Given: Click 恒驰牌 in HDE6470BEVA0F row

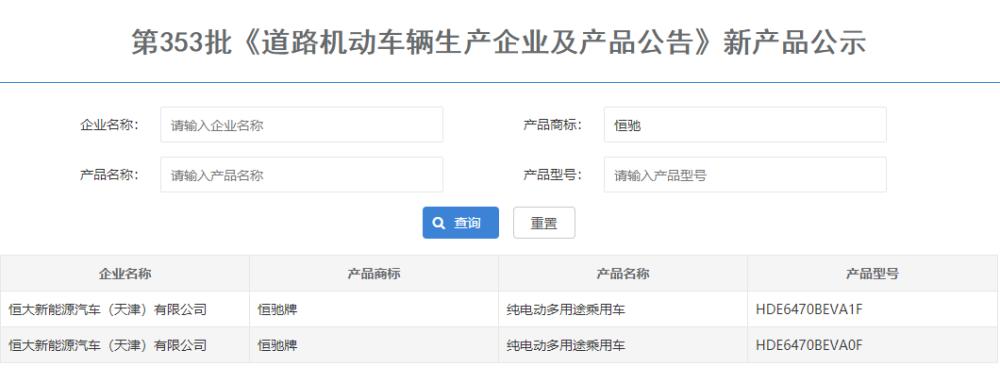Looking at the screenshot, I should point(277,345).
